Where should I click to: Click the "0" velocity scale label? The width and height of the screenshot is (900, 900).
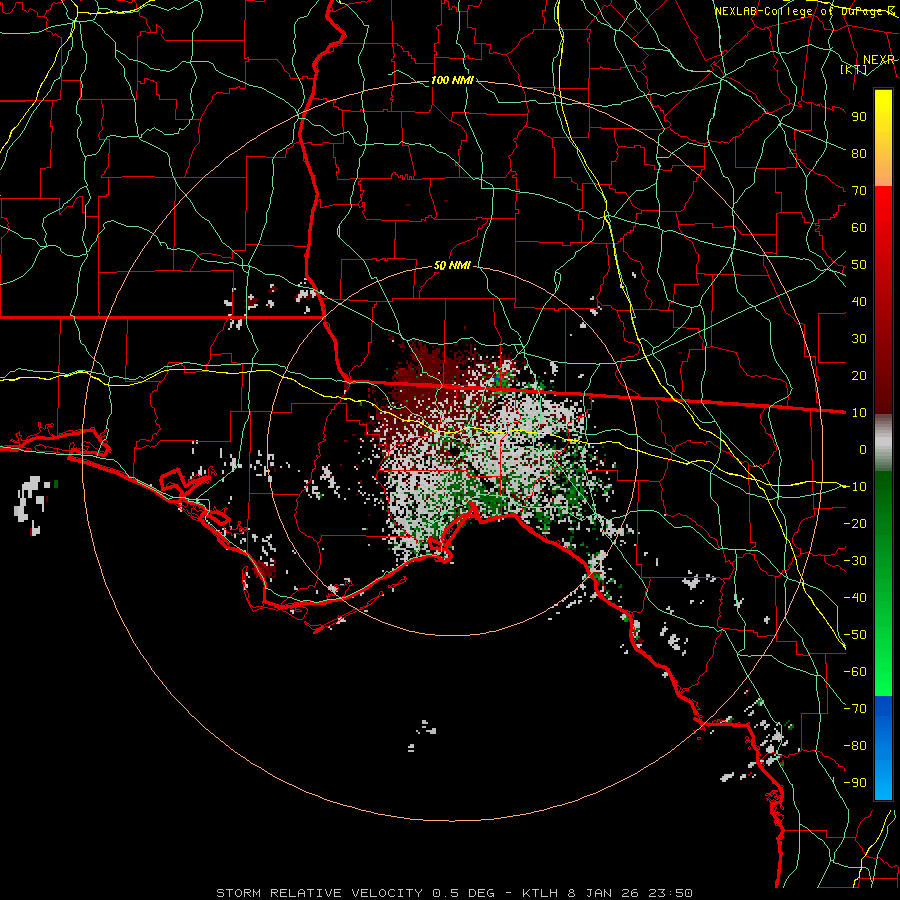pyautogui.click(x=863, y=449)
